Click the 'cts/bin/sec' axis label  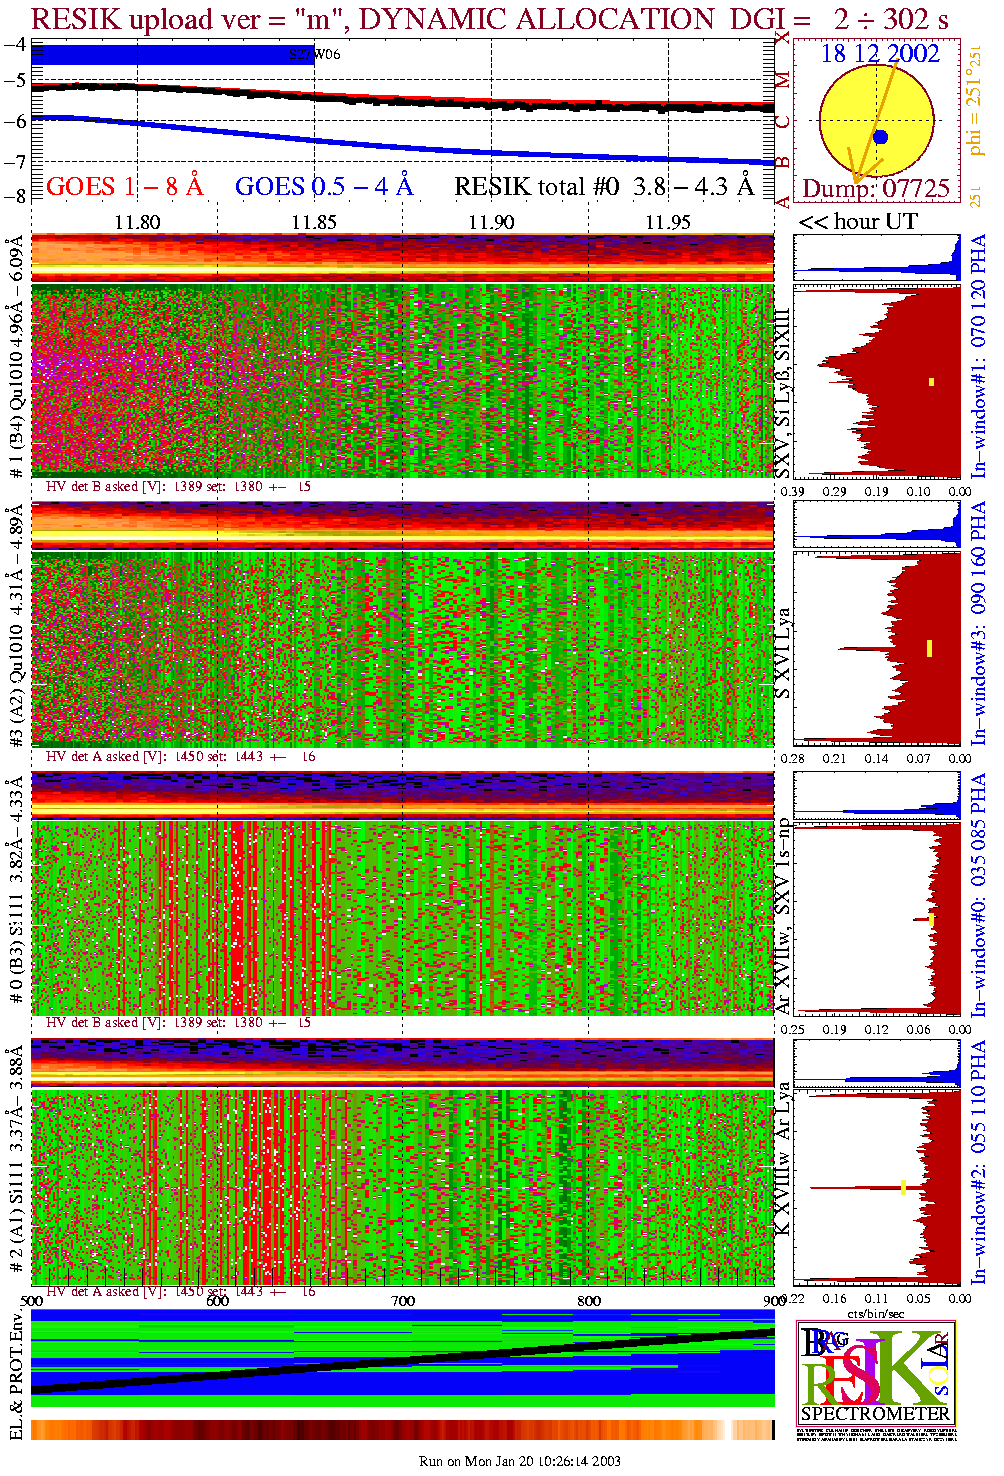click(x=876, y=1313)
